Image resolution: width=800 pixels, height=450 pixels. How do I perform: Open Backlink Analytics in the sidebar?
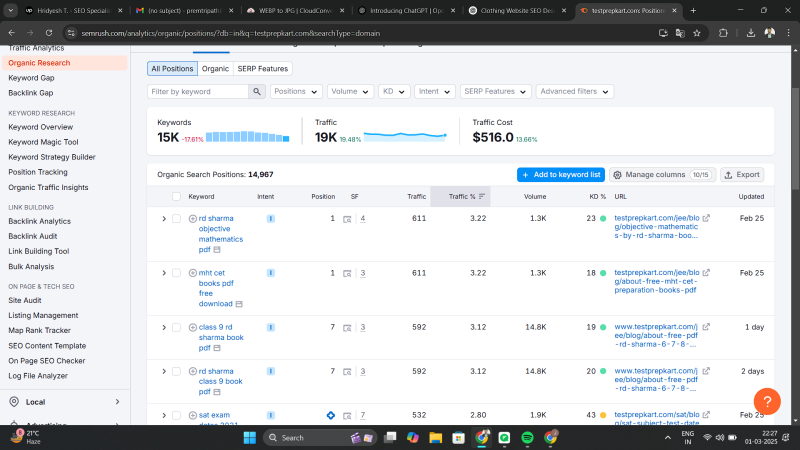coord(39,221)
